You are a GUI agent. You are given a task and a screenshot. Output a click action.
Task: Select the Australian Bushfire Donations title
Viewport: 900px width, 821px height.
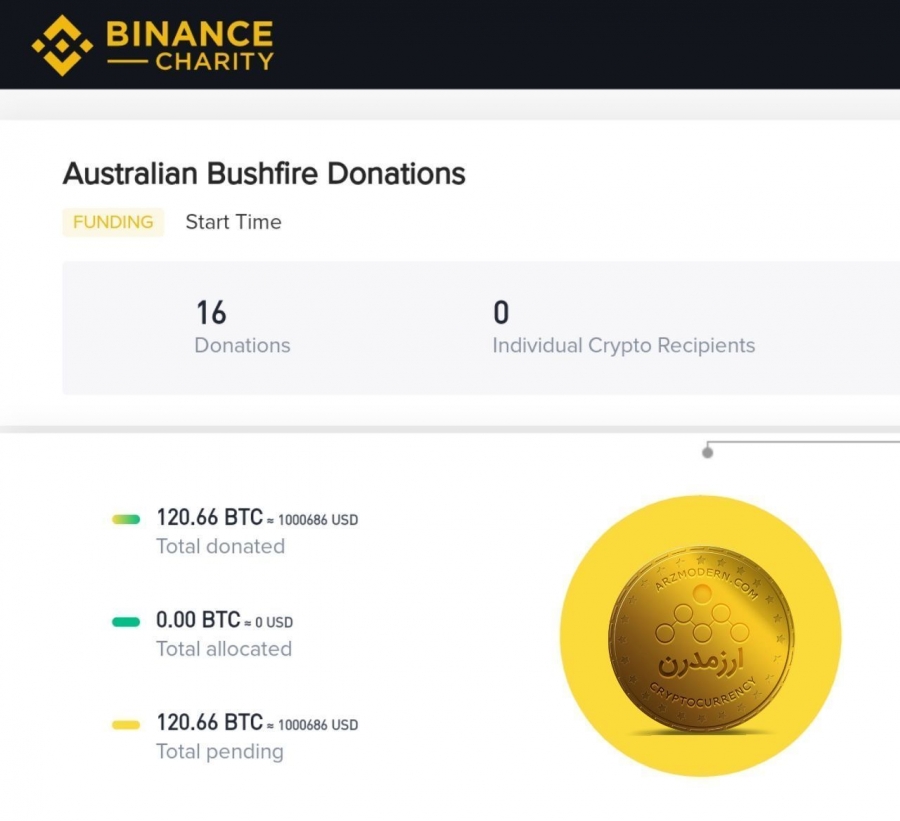(264, 173)
